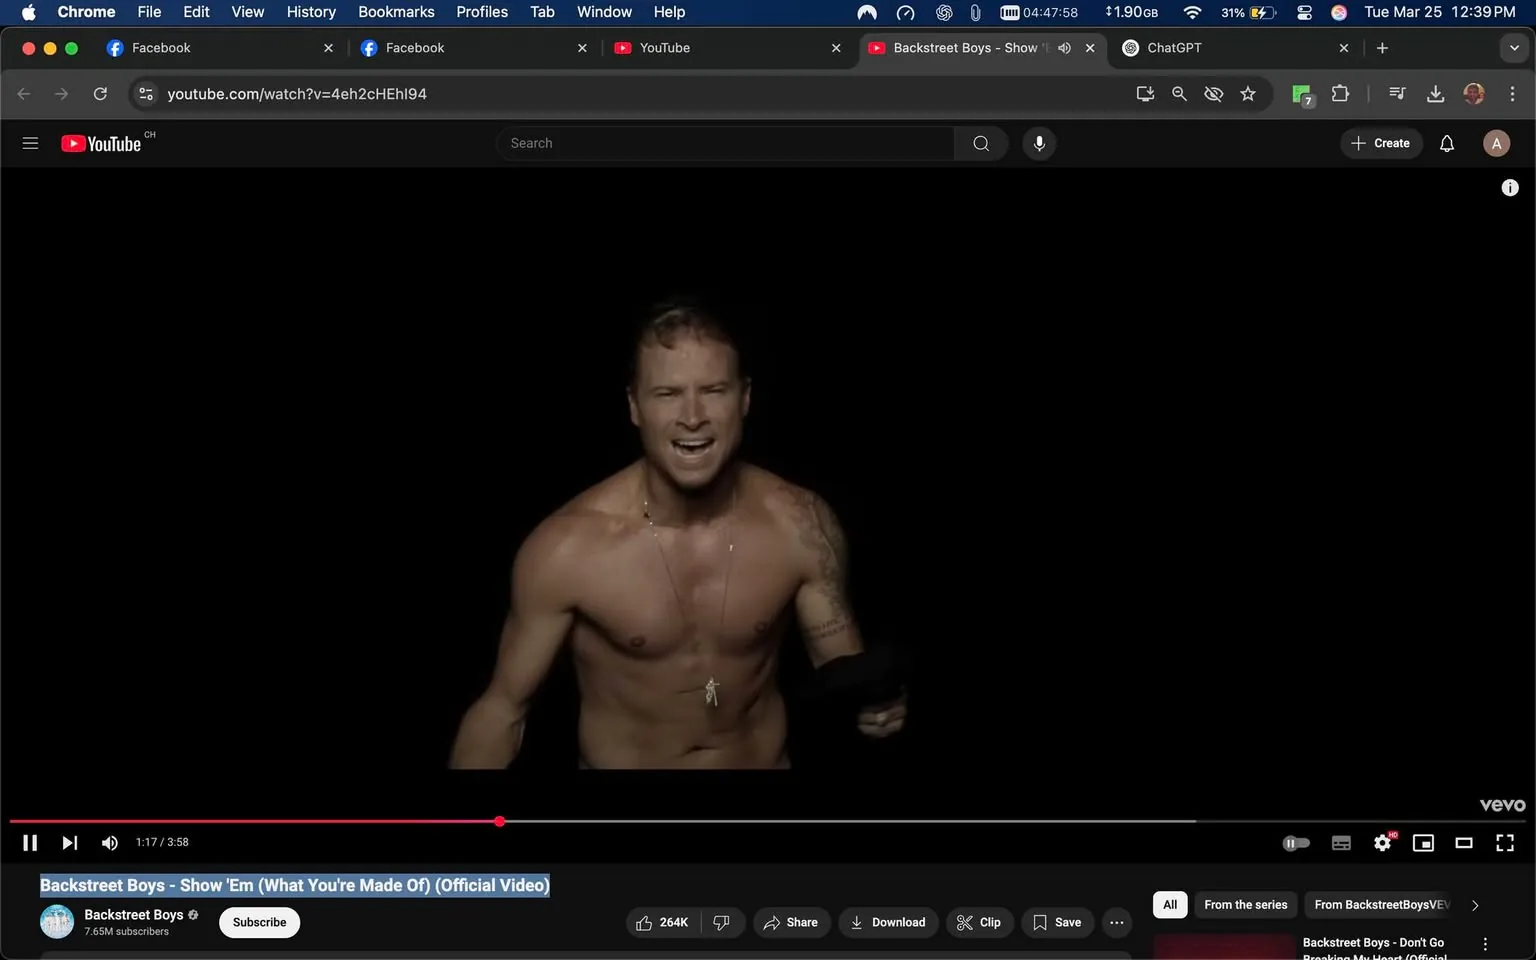Skip to the next video
The height and width of the screenshot is (960, 1536).
click(x=69, y=842)
